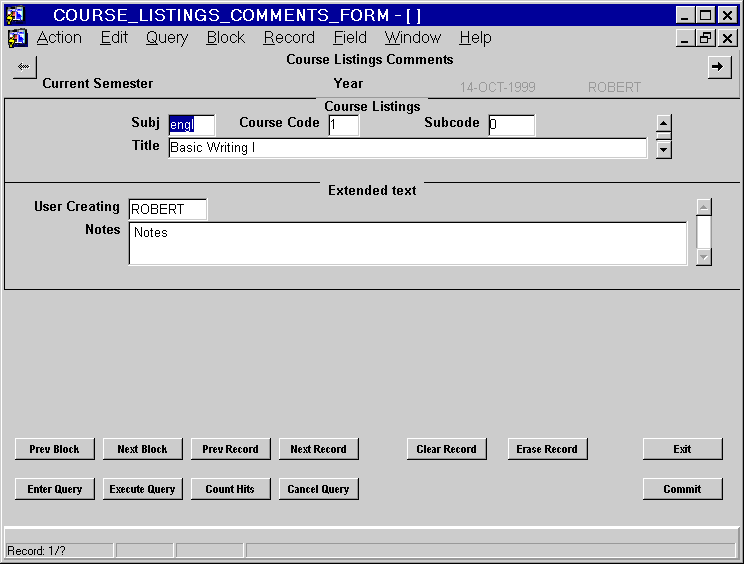The width and height of the screenshot is (744, 564).
Task: Open the Block menu
Action: 225,37
